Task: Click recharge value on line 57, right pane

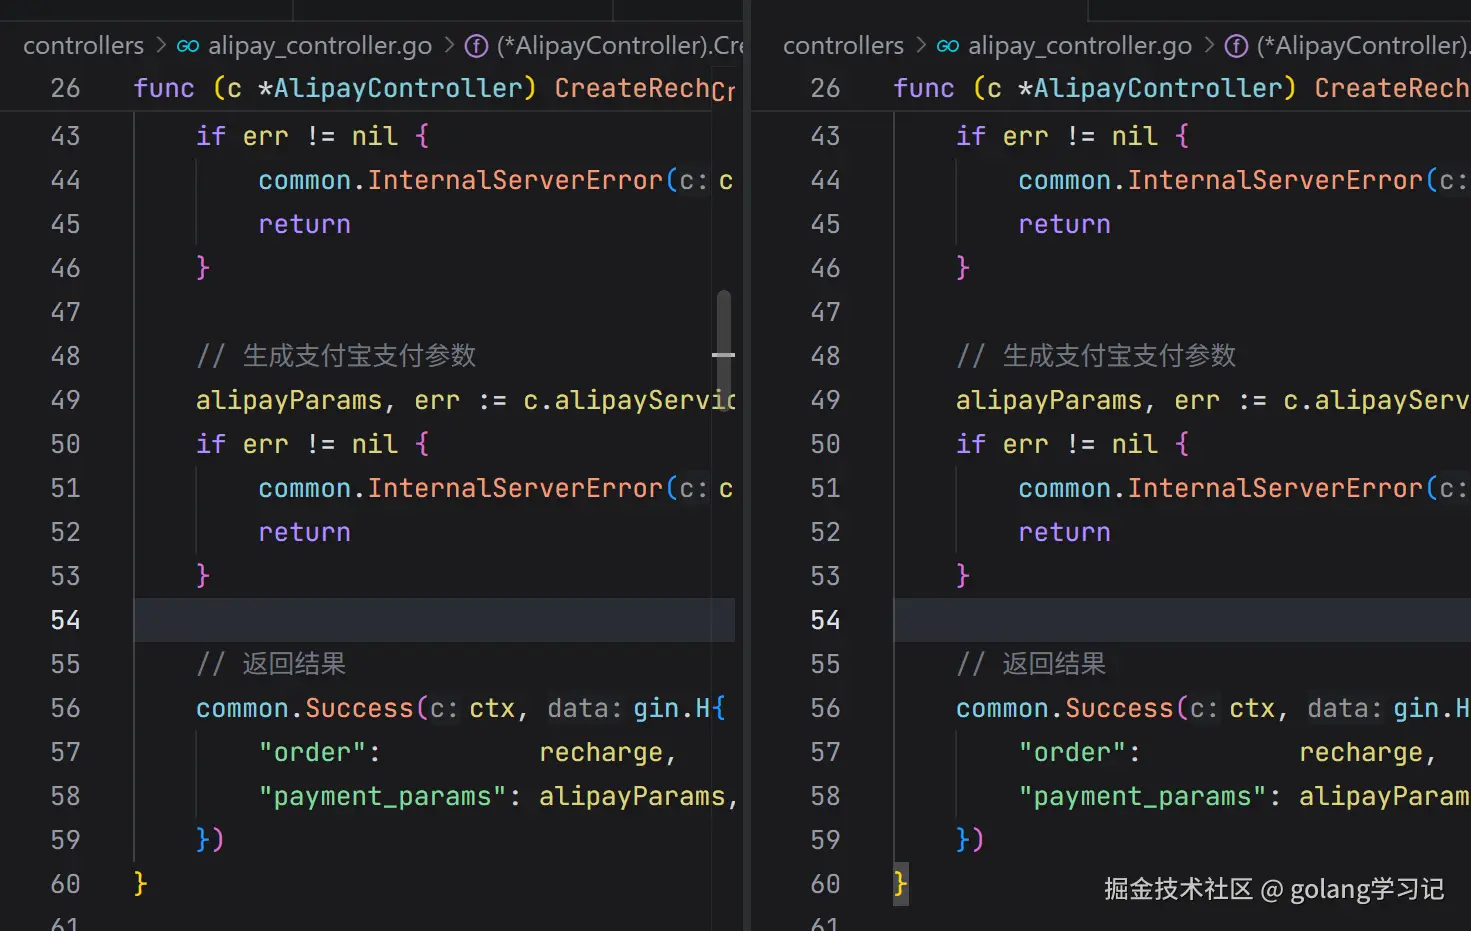Action: (1361, 752)
